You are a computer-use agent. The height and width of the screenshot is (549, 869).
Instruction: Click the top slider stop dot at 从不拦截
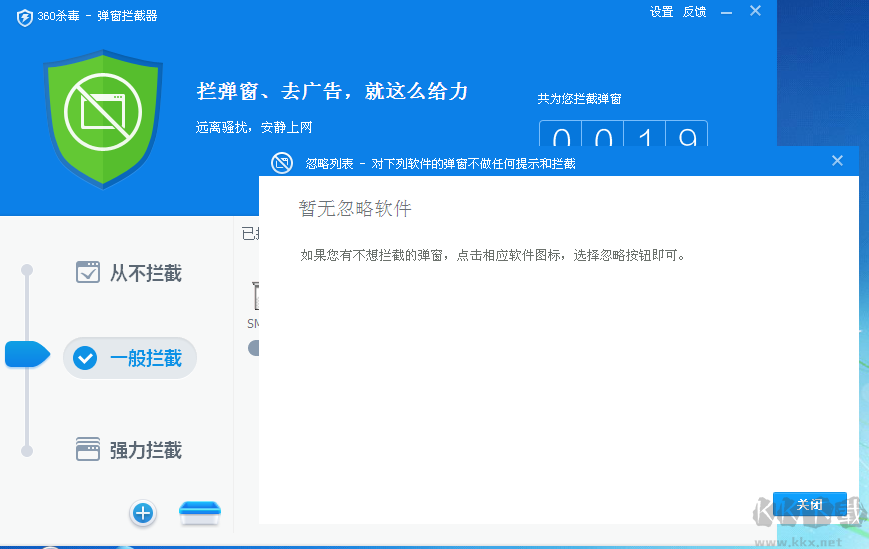pyautogui.click(x=27, y=270)
